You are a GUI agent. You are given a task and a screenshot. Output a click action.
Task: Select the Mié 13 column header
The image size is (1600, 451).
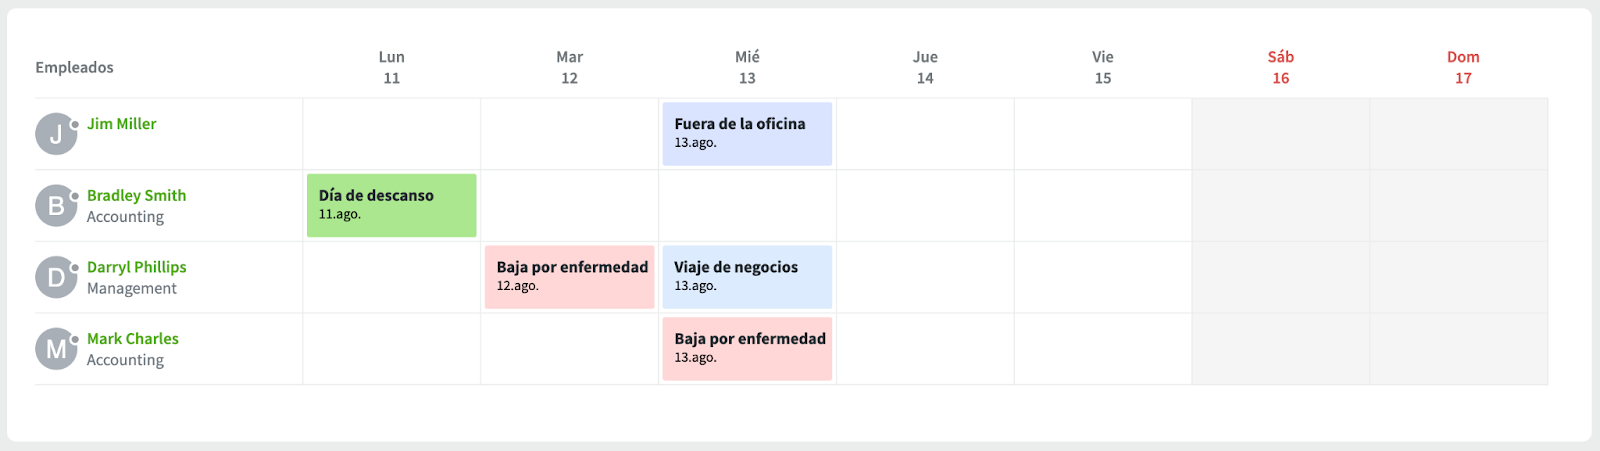coord(747,67)
